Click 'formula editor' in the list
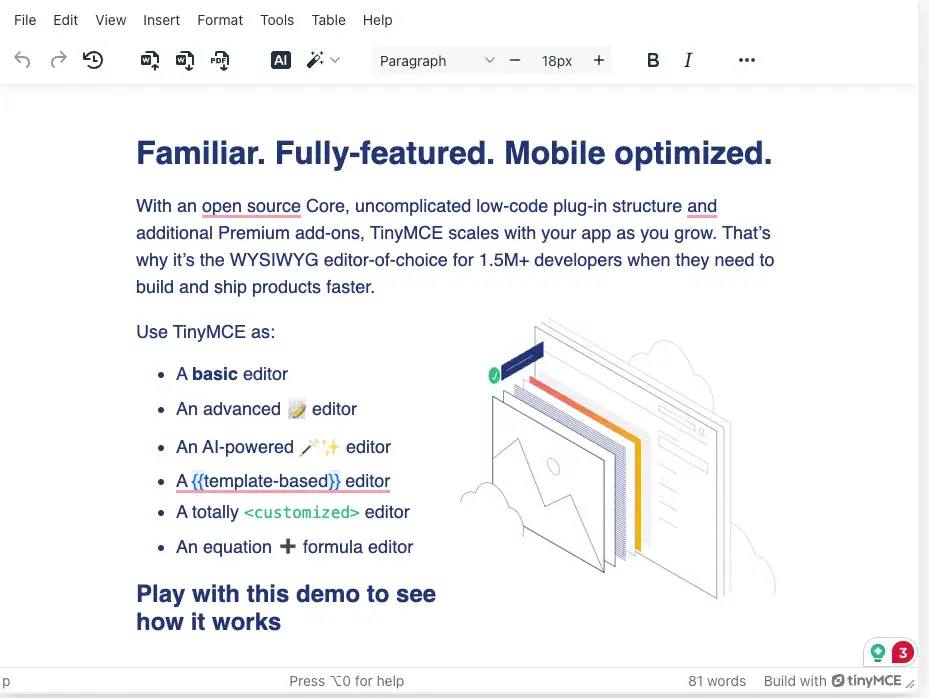Image resolution: width=929 pixels, height=698 pixels. click(x=358, y=547)
